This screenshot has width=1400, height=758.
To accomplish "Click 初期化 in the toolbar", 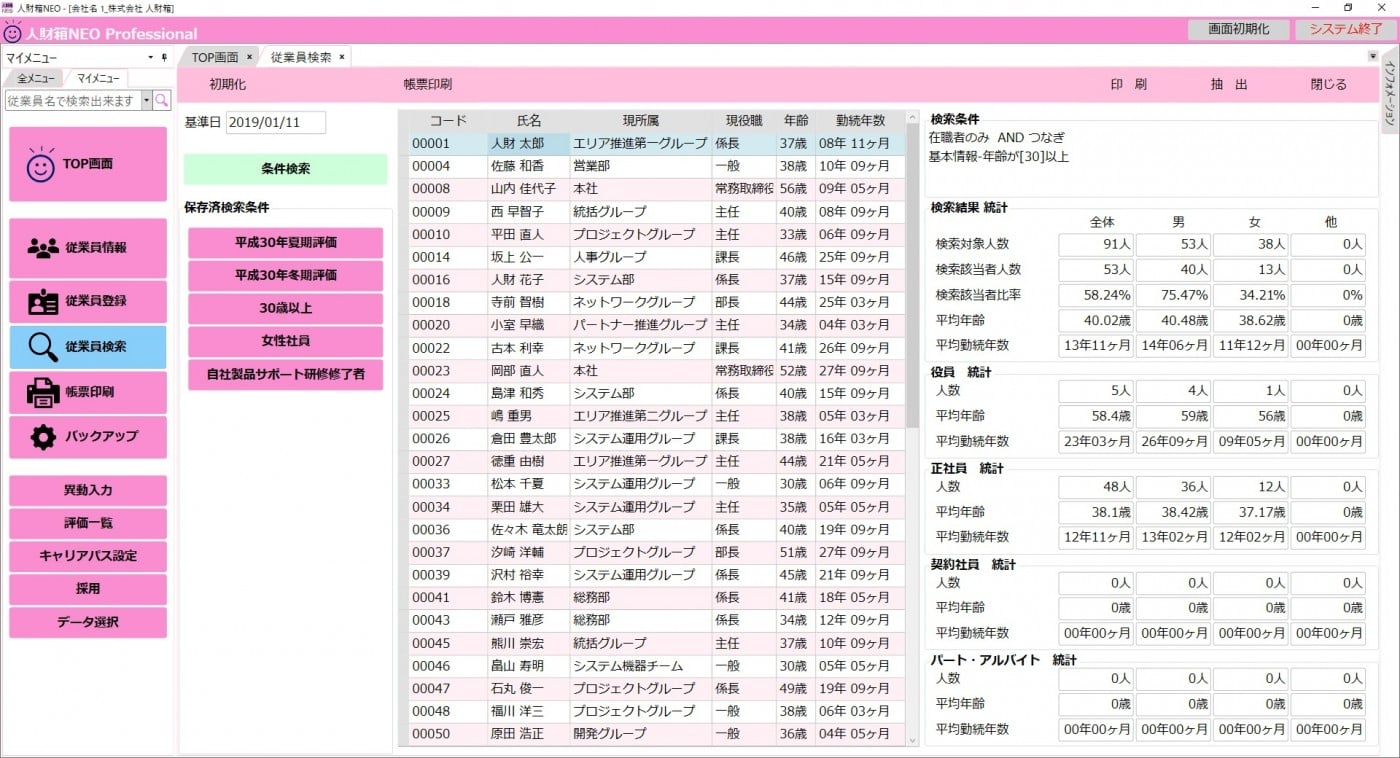I will tap(228, 85).
